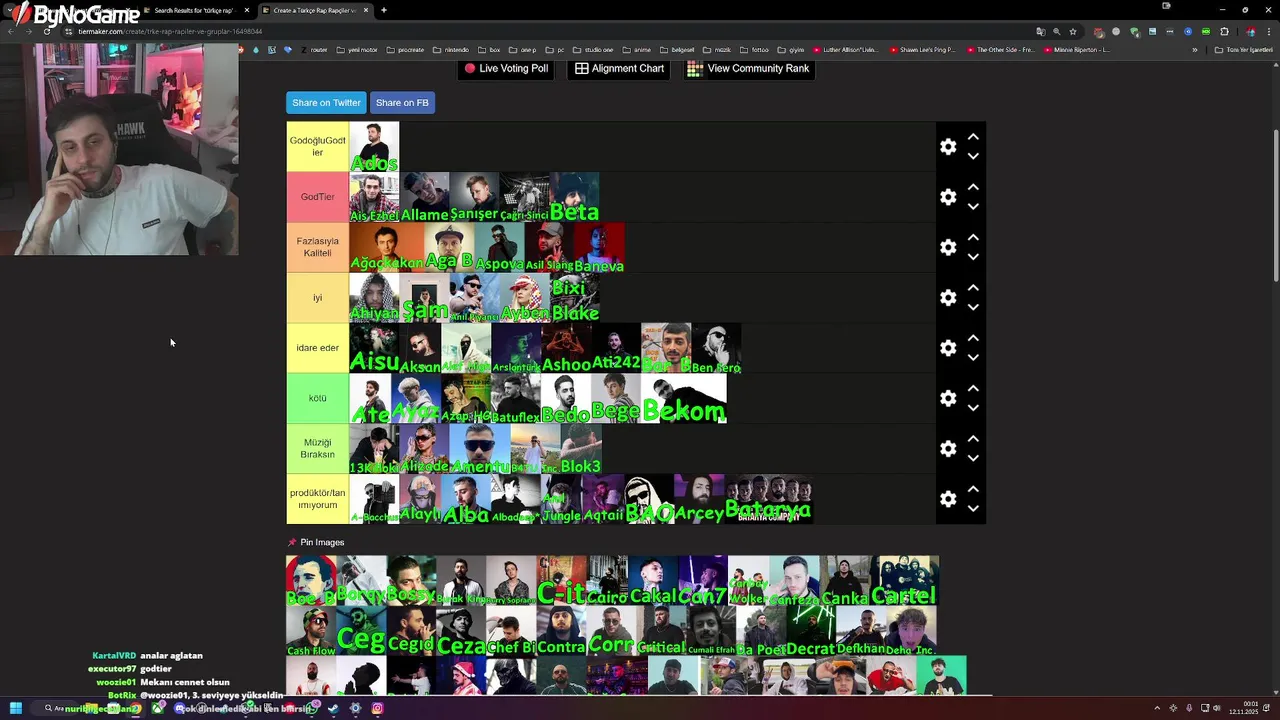
Task: Select Şam image in iyi row
Action: [424, 298]
